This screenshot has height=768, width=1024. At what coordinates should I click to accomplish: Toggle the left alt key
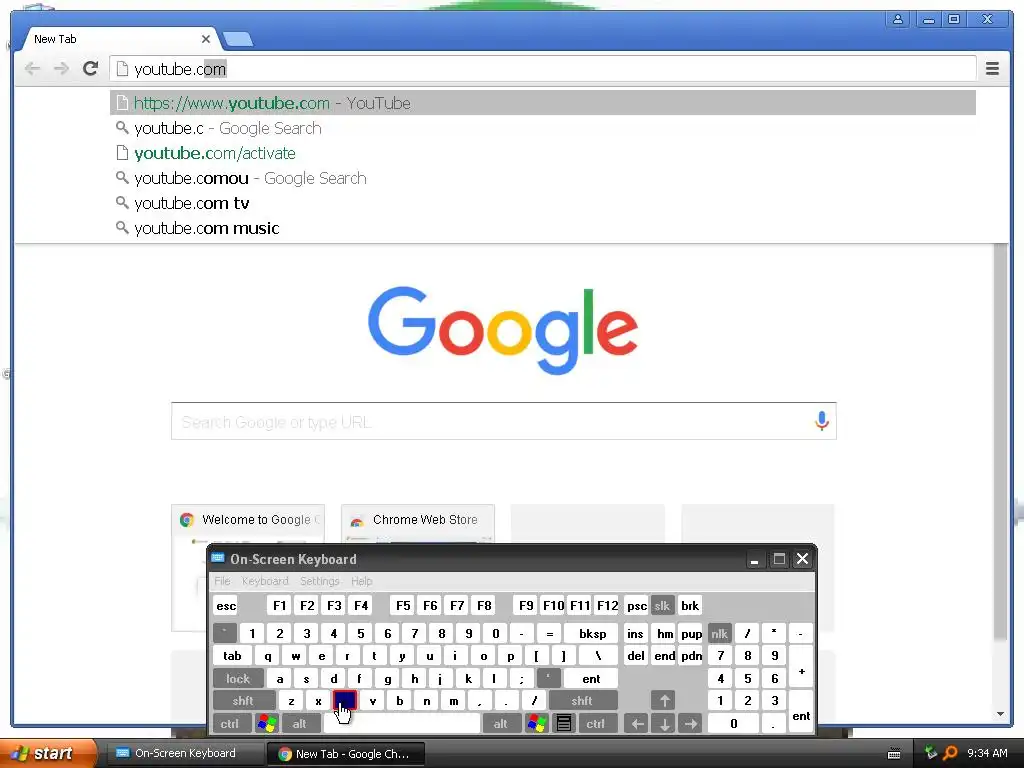(x=300, y=724)
